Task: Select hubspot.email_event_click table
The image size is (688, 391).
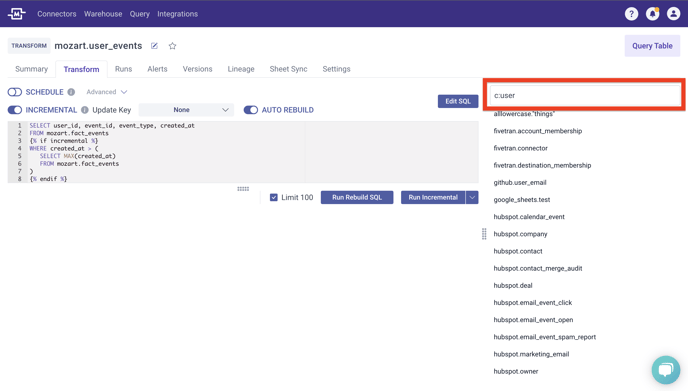Action: pos(533,302)
